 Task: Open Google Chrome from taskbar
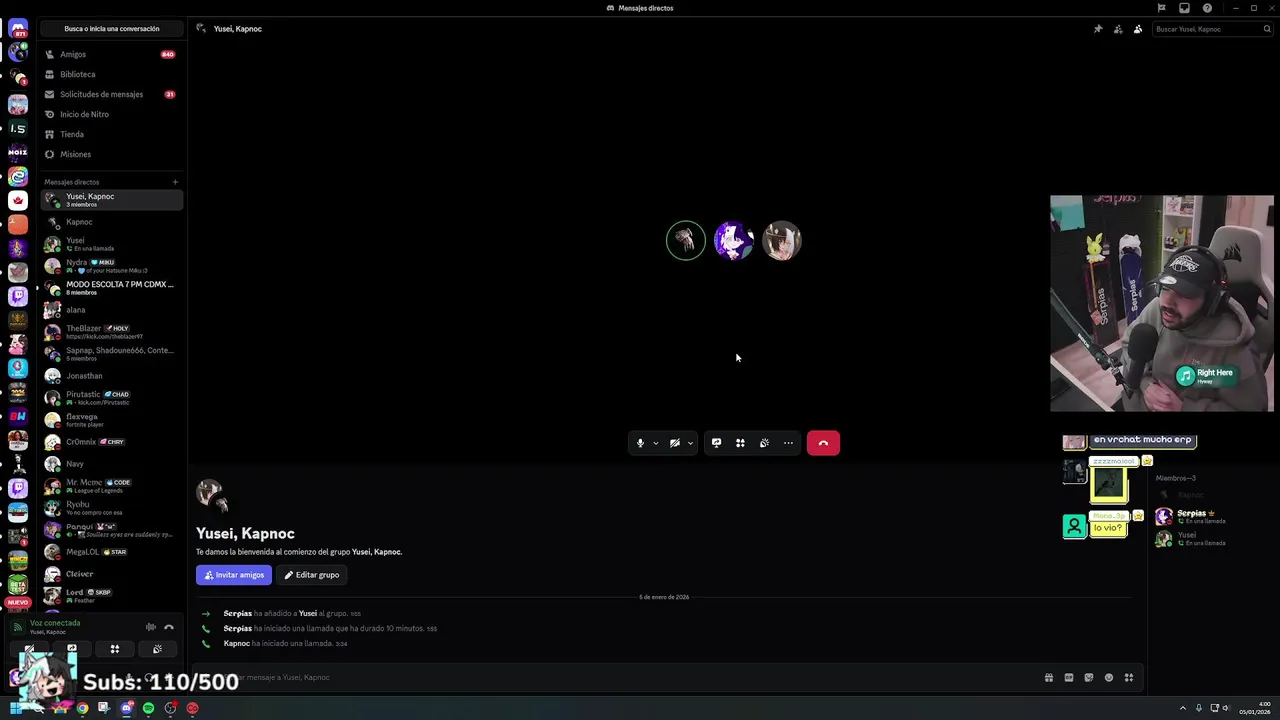click(82, 708)
